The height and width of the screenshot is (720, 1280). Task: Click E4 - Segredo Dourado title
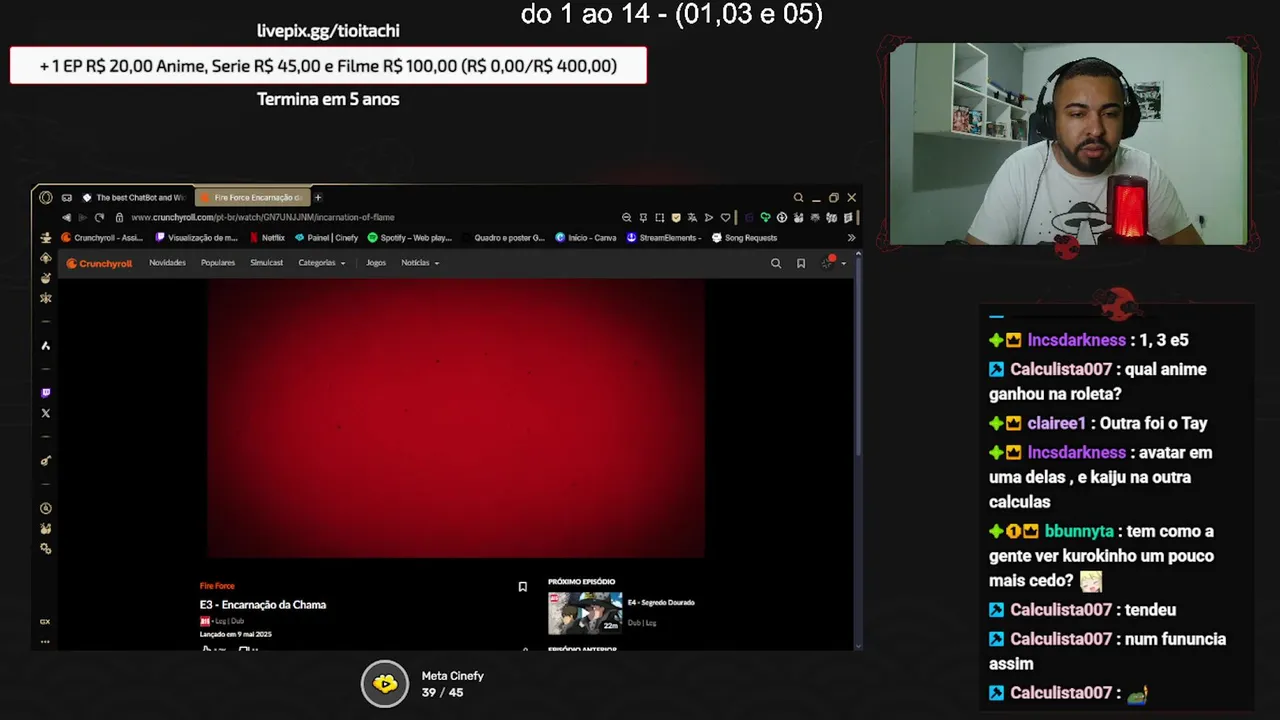661,602
